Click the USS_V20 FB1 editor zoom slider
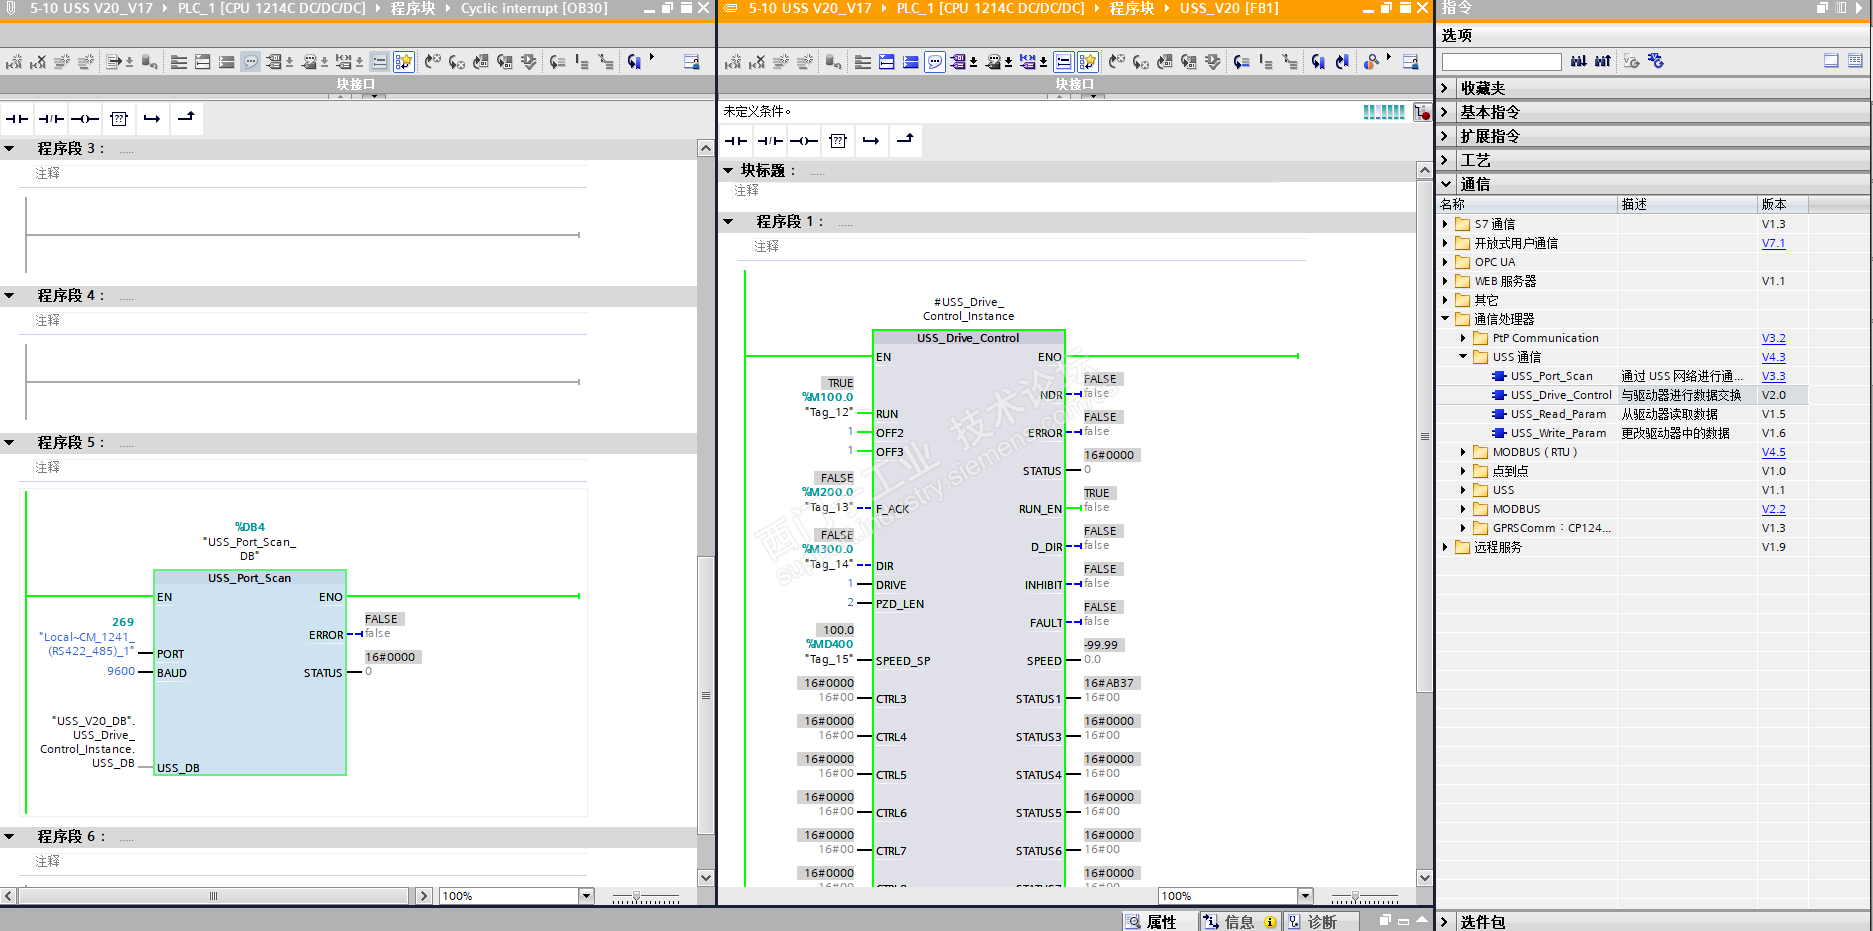Image resolution: width=1873 pixels, height=931 pixels. pos(1356,897)
